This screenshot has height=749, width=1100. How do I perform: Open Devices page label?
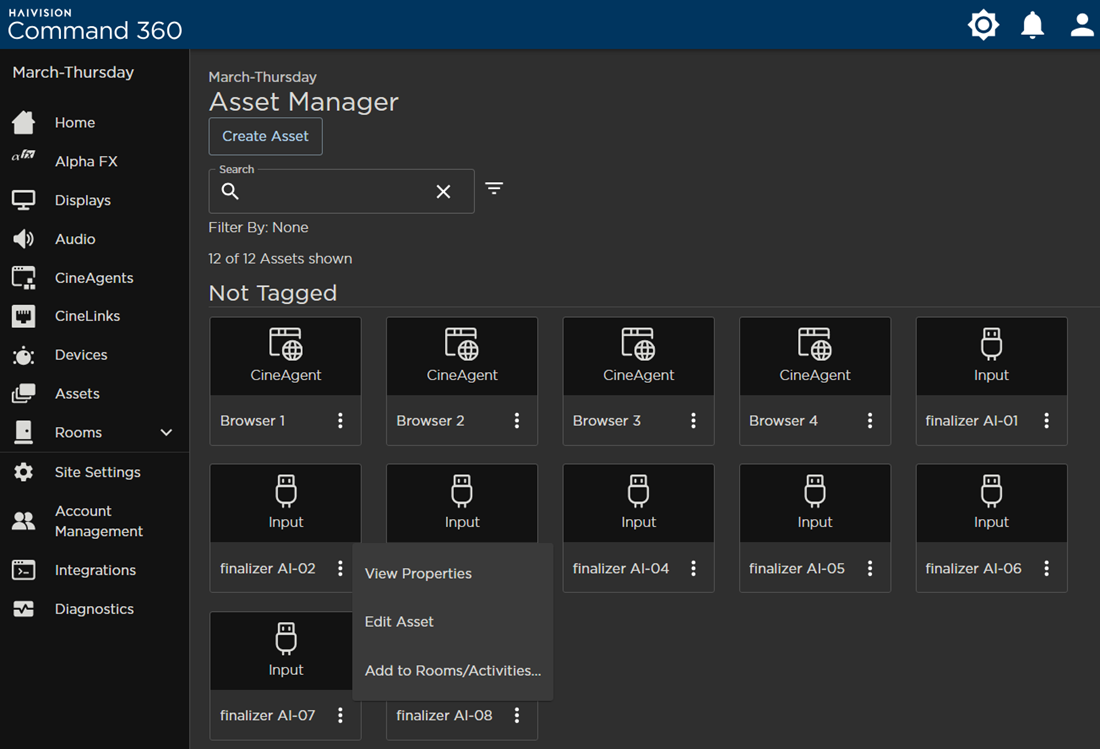tap(81, 355)
